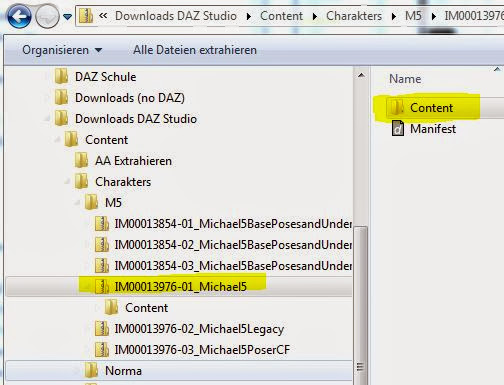The image size is (504, 385).
Task: Click the AA Extrahieren folder icon
Action: [81, 160]
